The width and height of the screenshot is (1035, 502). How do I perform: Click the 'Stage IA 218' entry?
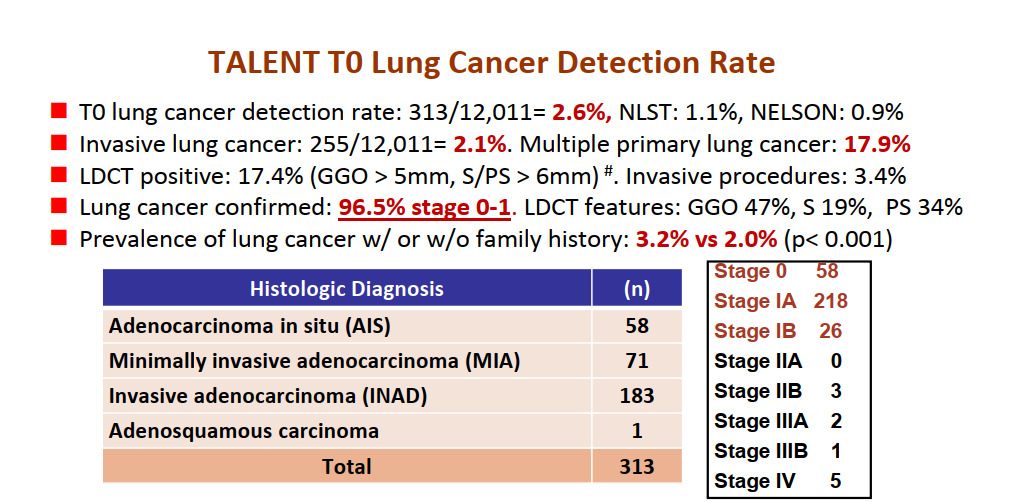coord(781,301)
